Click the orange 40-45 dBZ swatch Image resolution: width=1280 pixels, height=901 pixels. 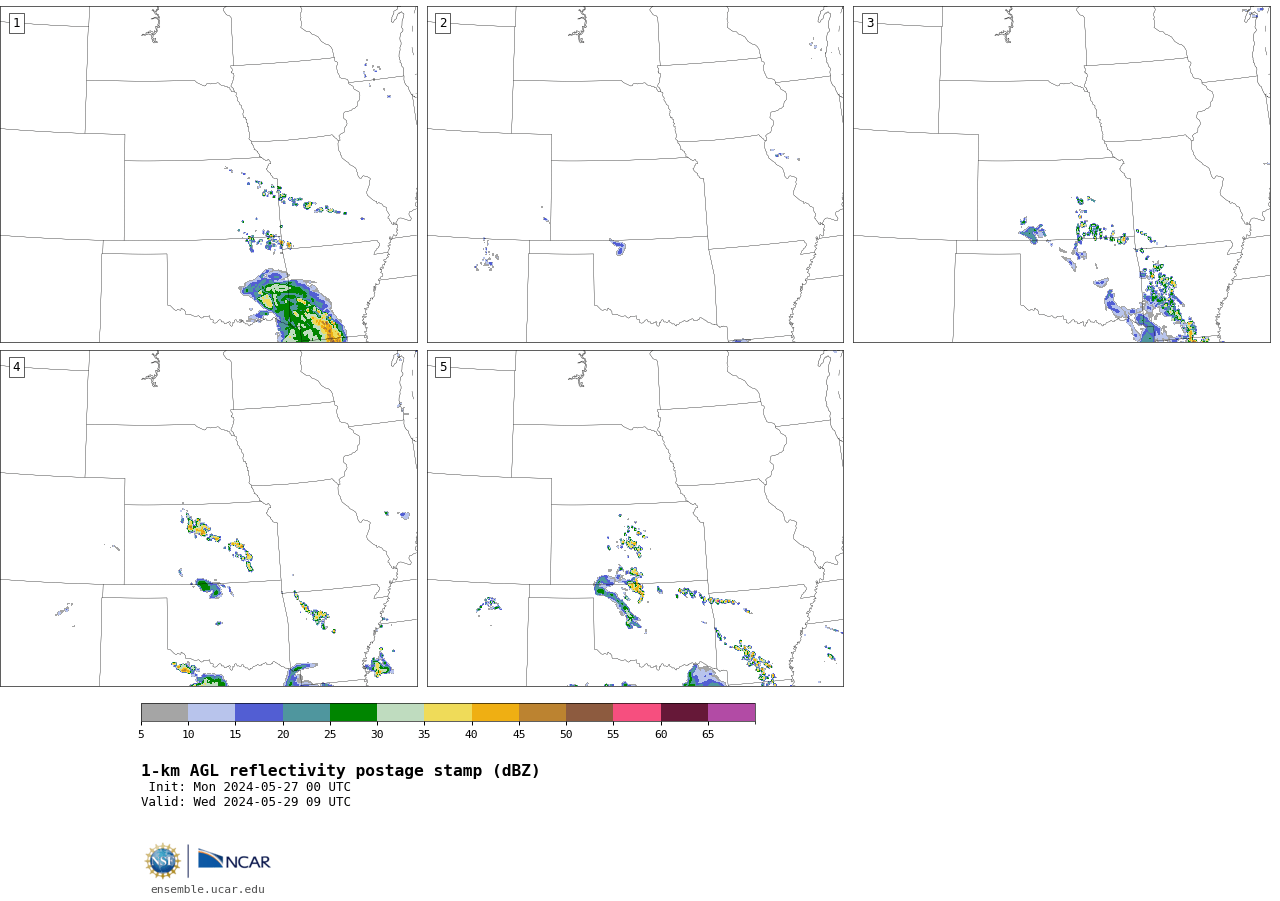coord(495,712)
